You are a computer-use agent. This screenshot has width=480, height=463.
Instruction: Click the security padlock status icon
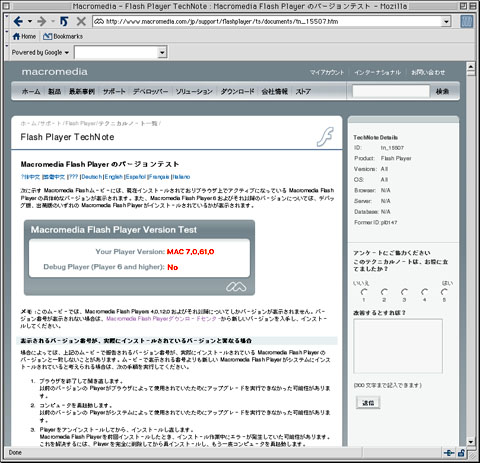(x=462, y=452)
